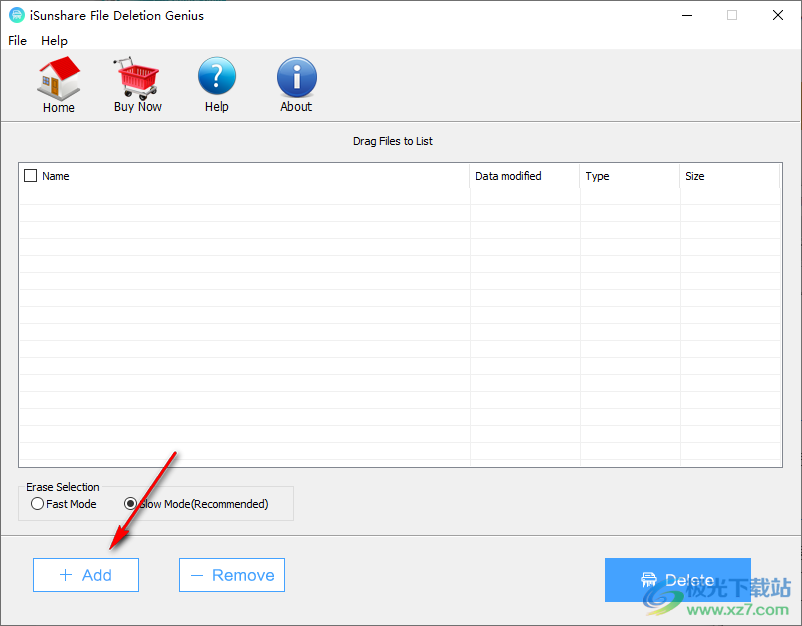The image size is (802, 626).
Task: Click the blue Delete button
Action: (677, 579)
